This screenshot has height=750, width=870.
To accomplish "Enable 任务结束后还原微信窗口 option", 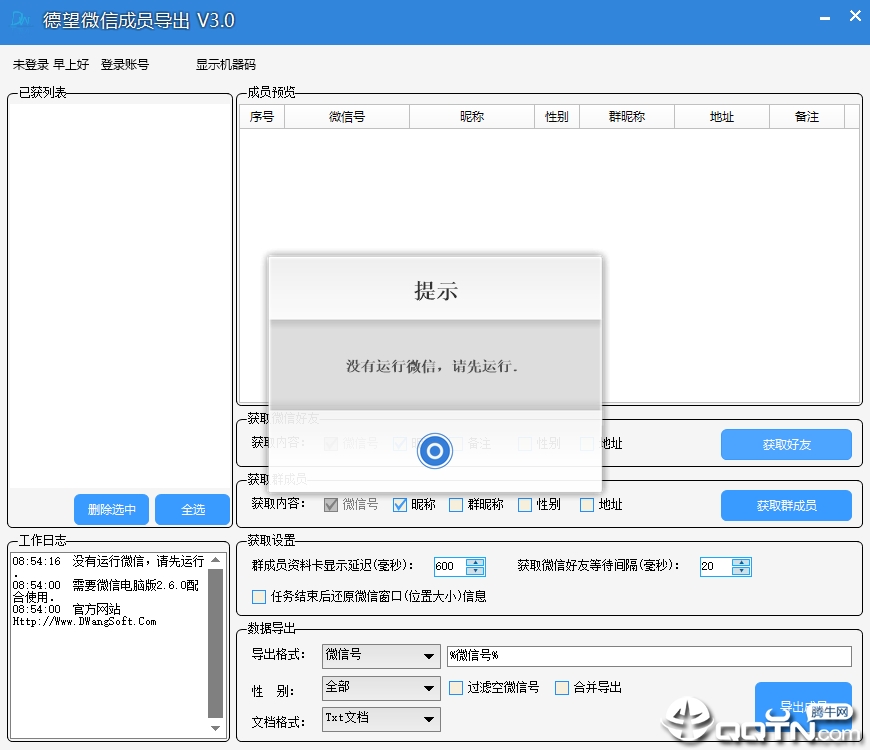I will pos(258,596).
